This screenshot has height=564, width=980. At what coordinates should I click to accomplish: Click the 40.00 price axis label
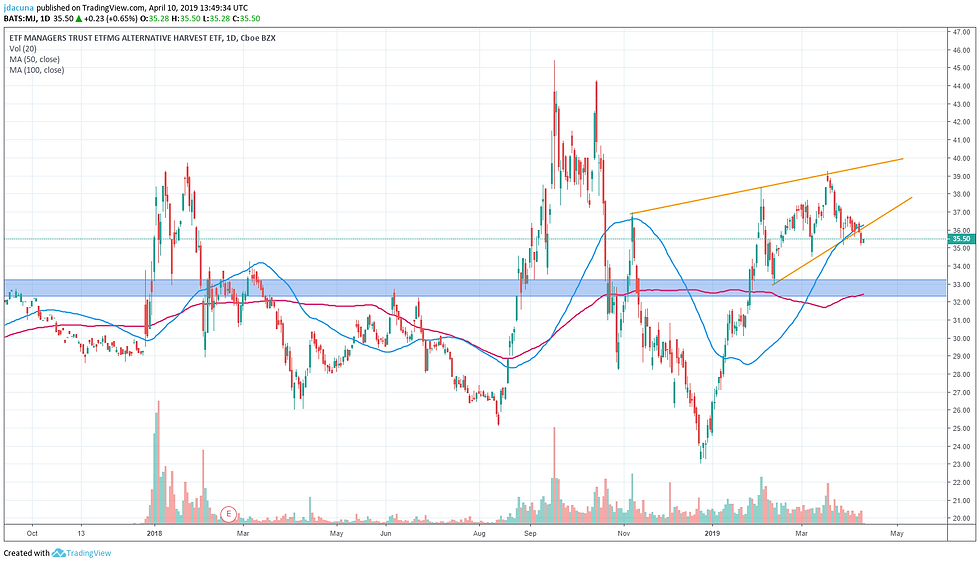point(961,158)
